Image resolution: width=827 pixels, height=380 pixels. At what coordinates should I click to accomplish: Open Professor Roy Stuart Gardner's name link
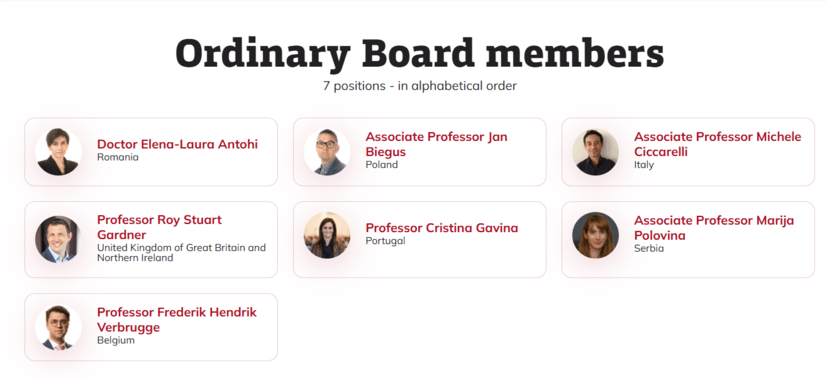click(159, 227)
